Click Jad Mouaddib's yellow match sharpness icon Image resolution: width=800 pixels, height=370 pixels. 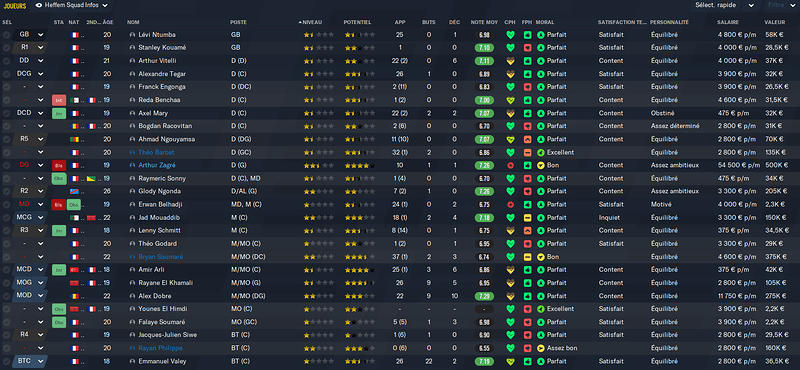pyautogui.click(x=527, y=217)
